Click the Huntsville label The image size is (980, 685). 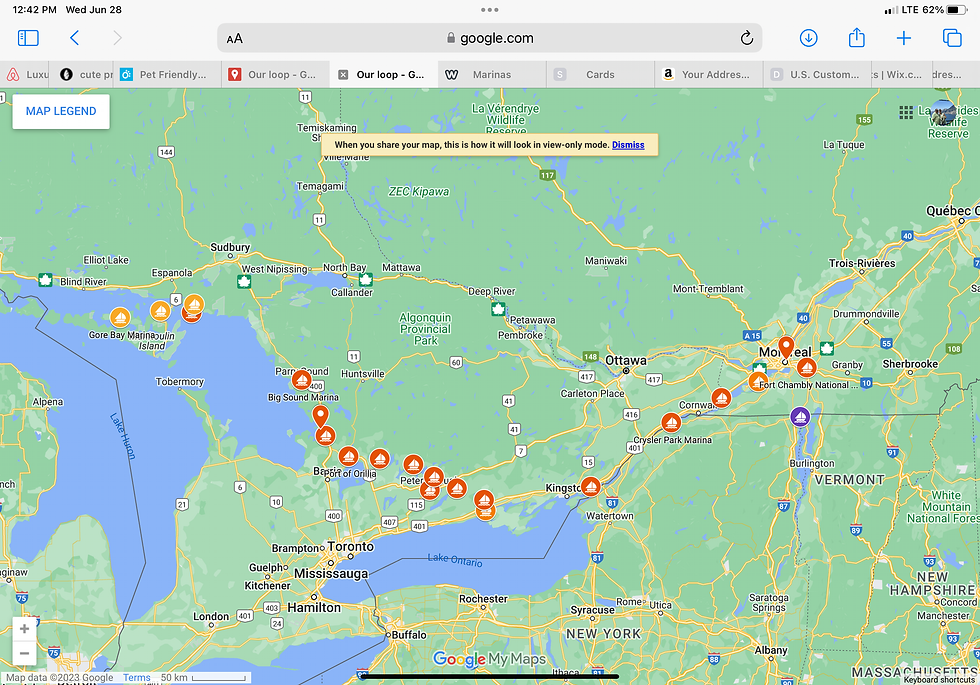[x=362, y=374]
